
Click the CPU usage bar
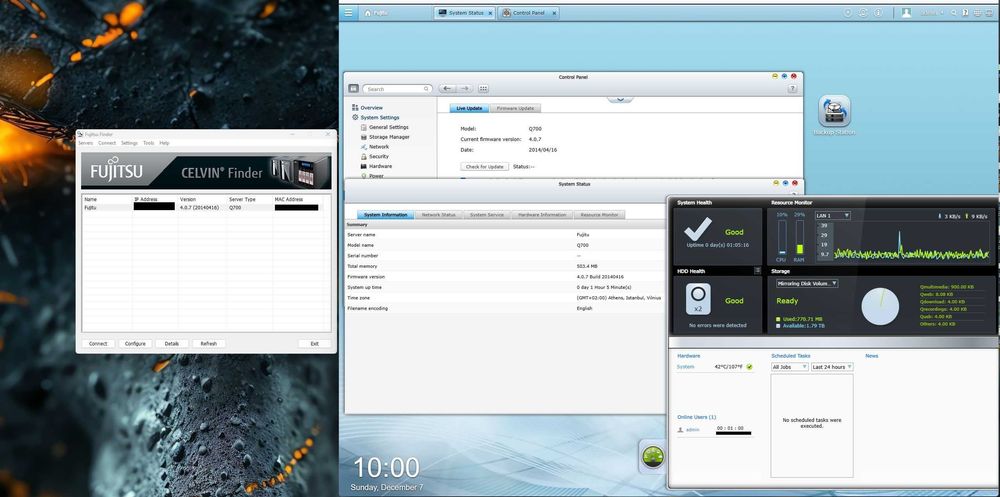(782, 237)
